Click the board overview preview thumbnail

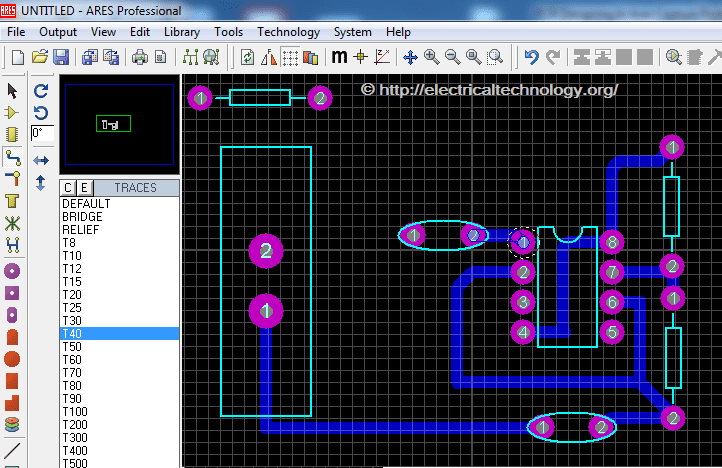coord(119,124)
